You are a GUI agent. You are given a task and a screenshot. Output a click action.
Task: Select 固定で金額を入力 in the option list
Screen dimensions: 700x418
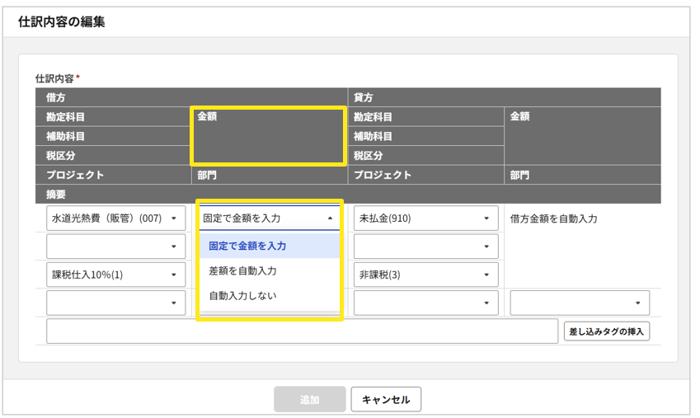click(270, 246)
